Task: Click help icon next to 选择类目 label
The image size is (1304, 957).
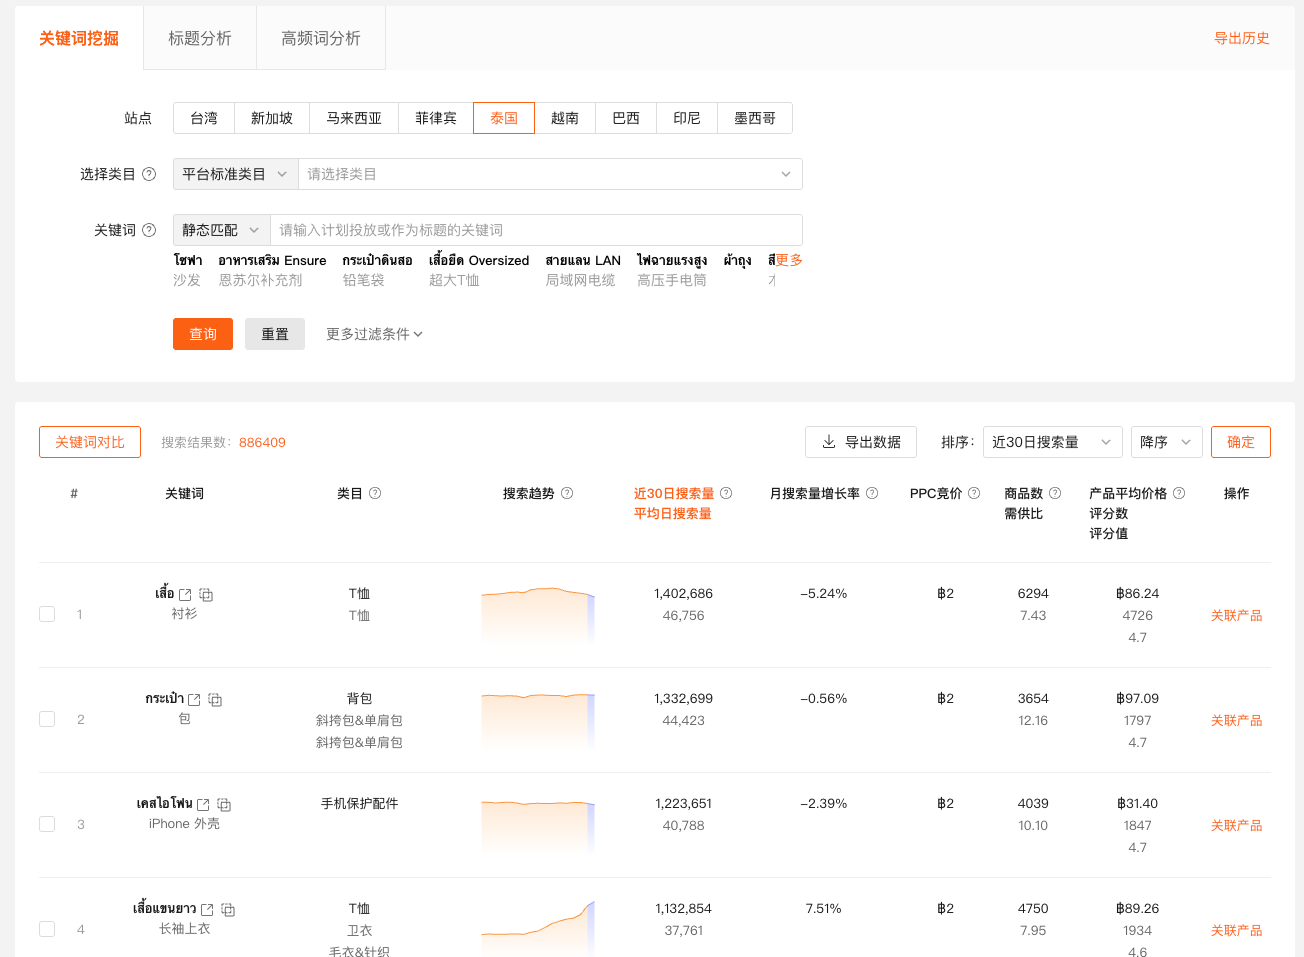Action: tap(149, 174)
